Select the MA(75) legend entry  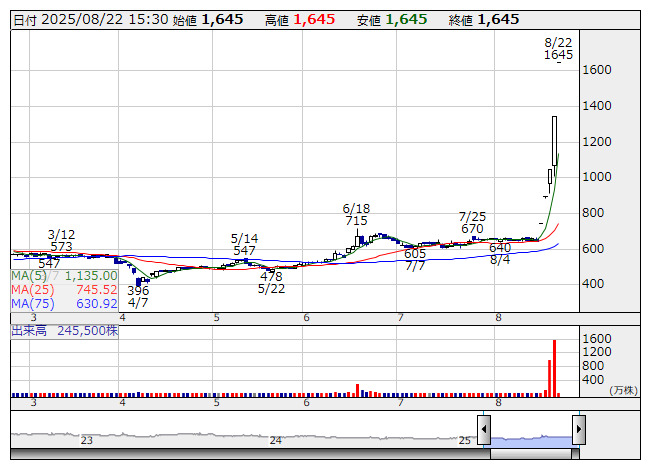[65, 304]
